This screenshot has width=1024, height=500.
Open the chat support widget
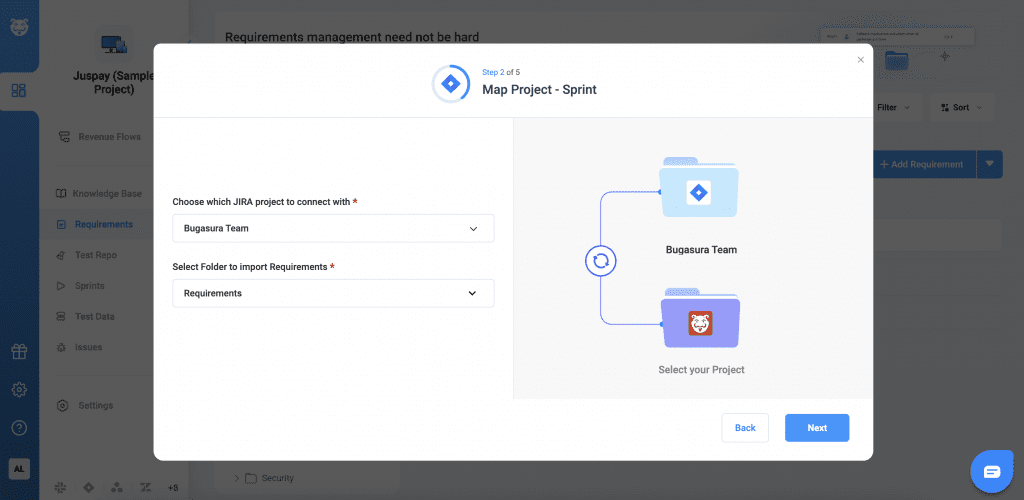click(x=991, y=471)
